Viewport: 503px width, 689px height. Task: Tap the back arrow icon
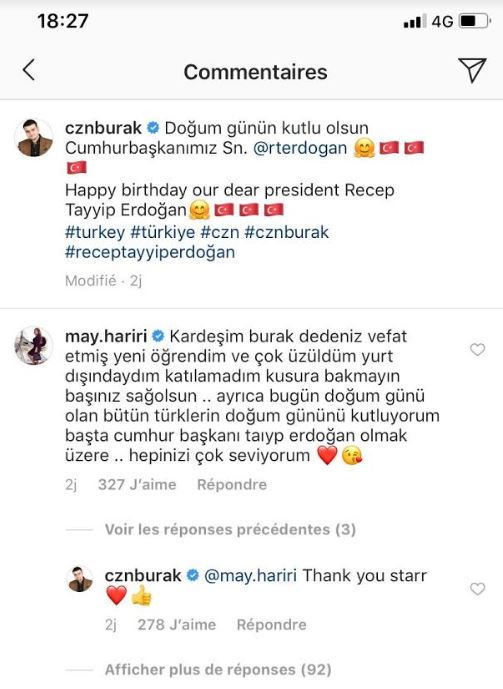click(x=29, y=70)
